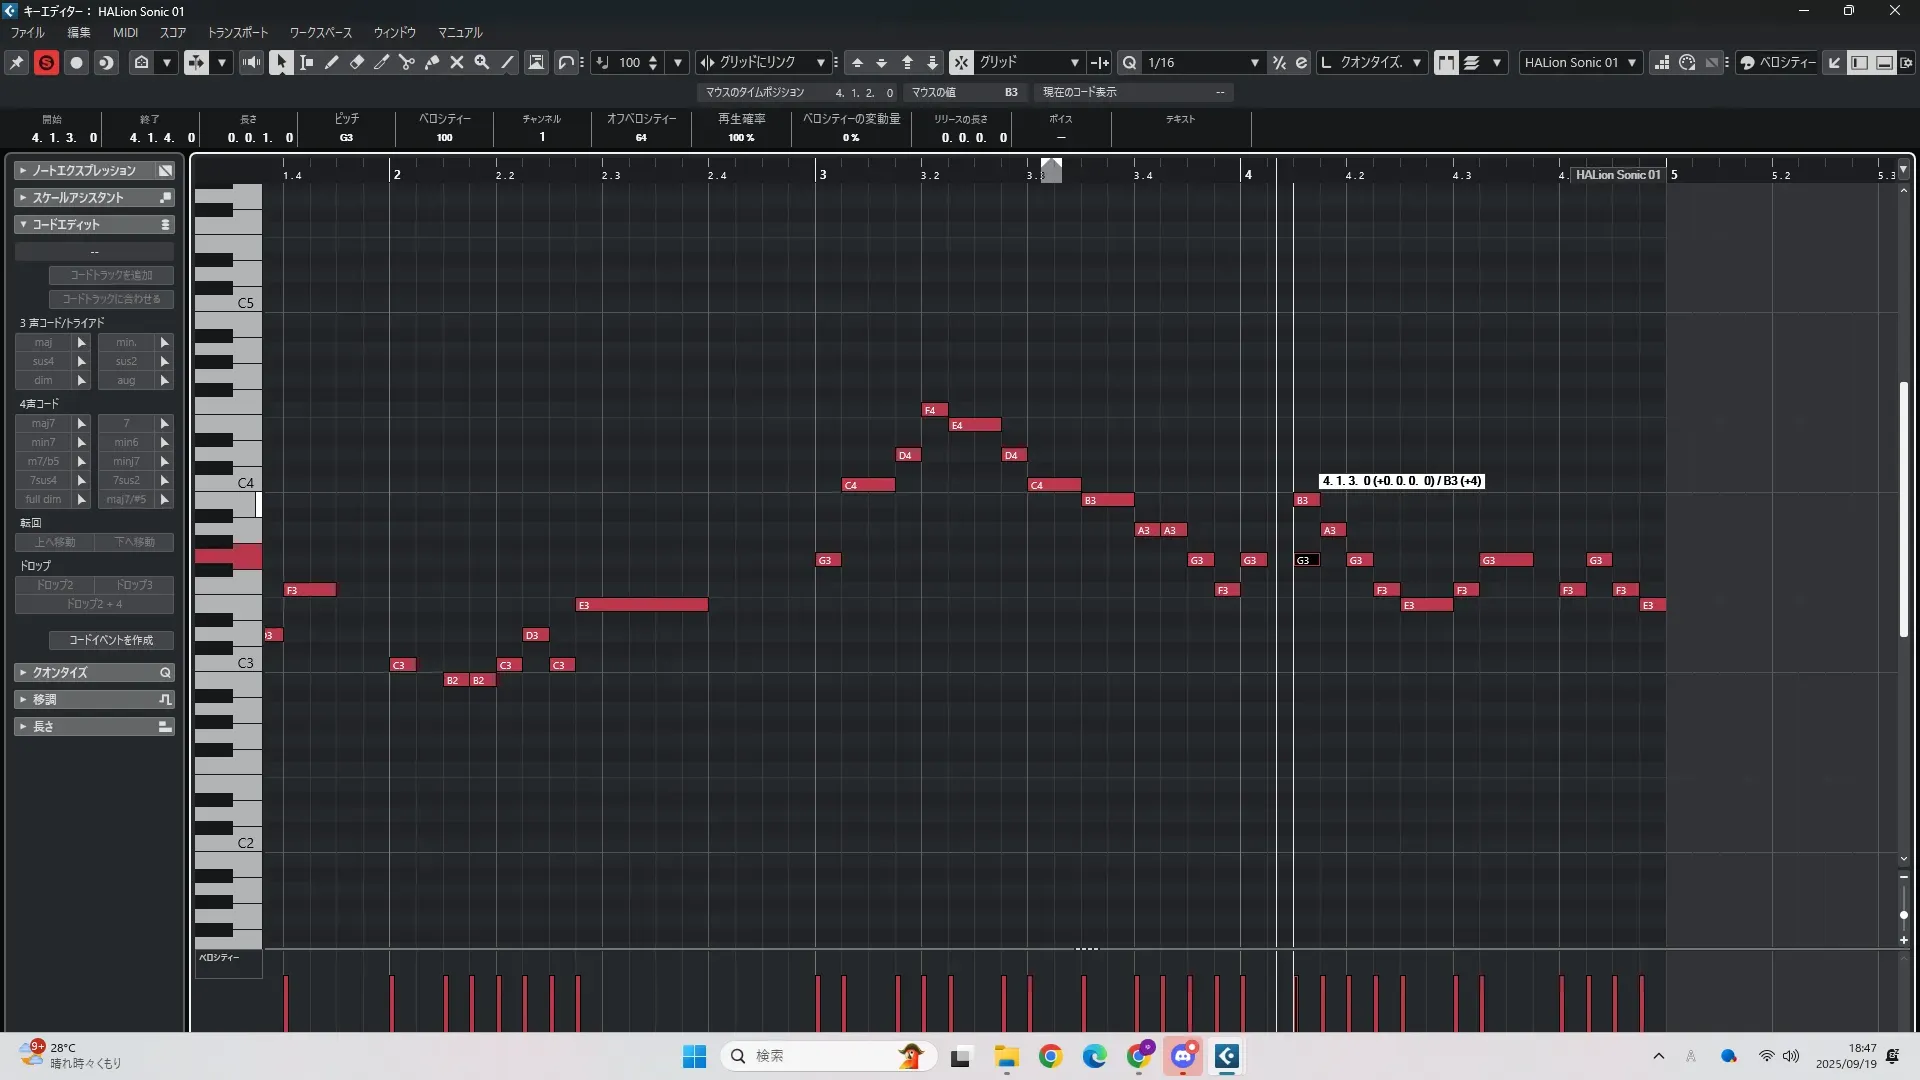Screen dimensions: 1920x1080
Task: Select the Split scissors tool
Action: [407, 62]
